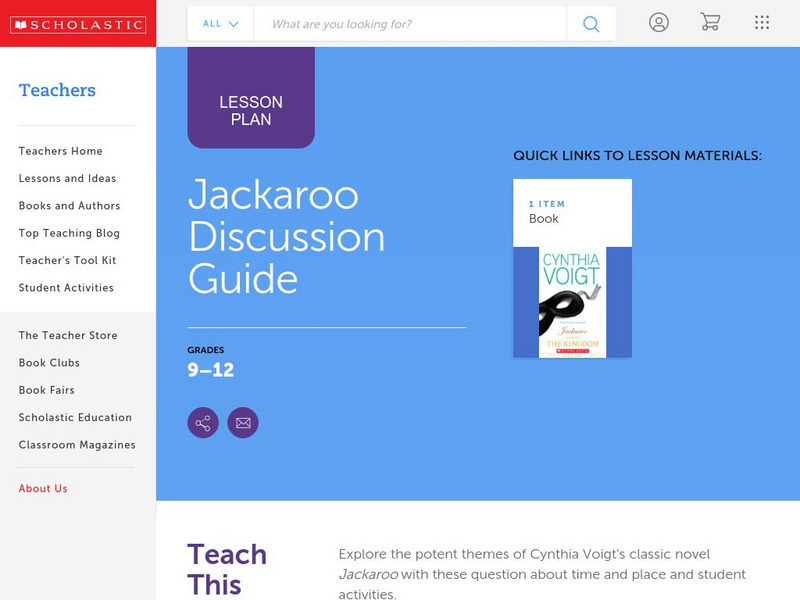Email the lesson plan using the envelope icon
The image size is (800, 600).
click(x=243, y=421)
